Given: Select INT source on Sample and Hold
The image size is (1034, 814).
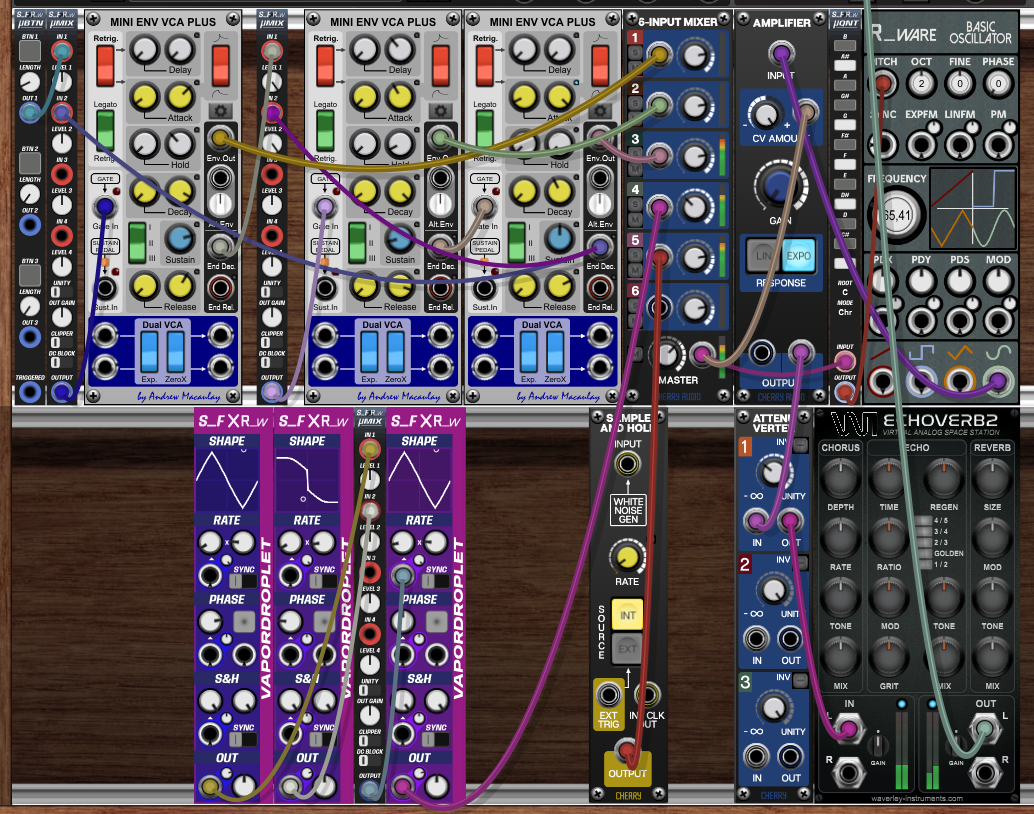Looking at the screenshot, I should click(x=627, y=615).
